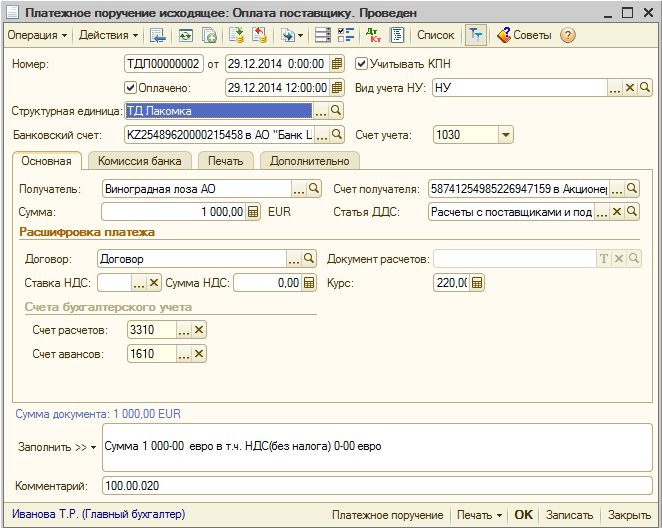This screenshot has height=528, width=662.
Task: Open the Операция dropdown menu
Action: (37, 35)
